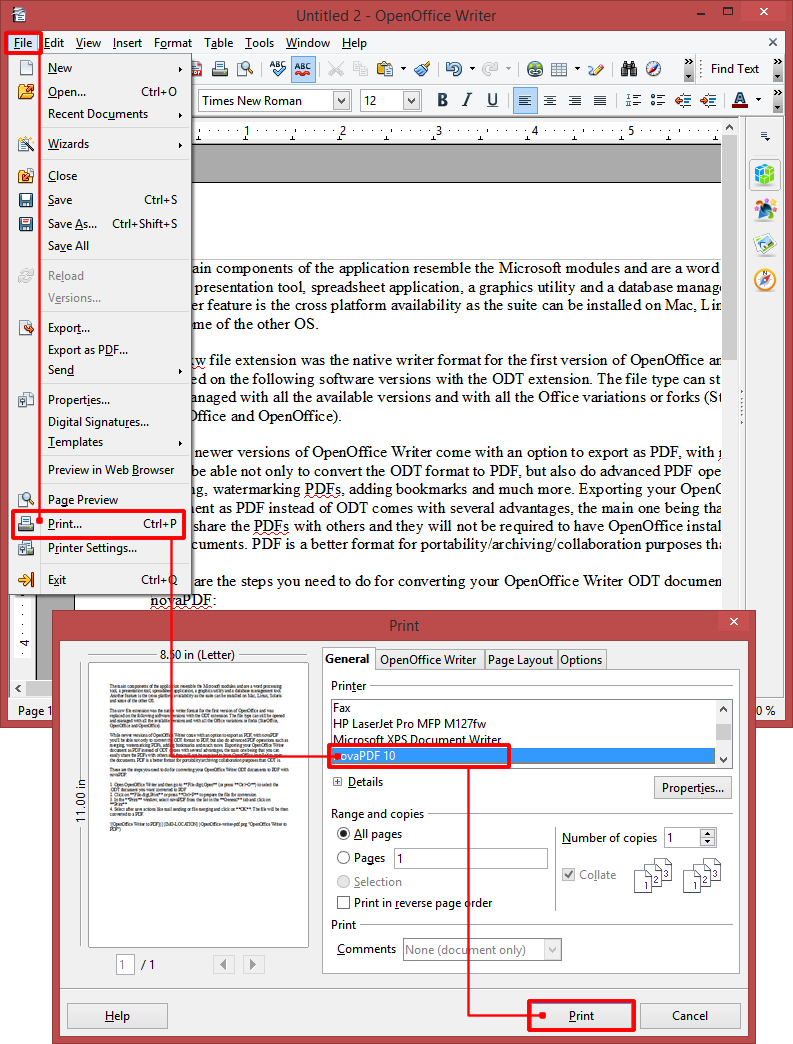This screenshot has height=1044, width=793.
Task: Expand the printer Details section
Action: 338,782
